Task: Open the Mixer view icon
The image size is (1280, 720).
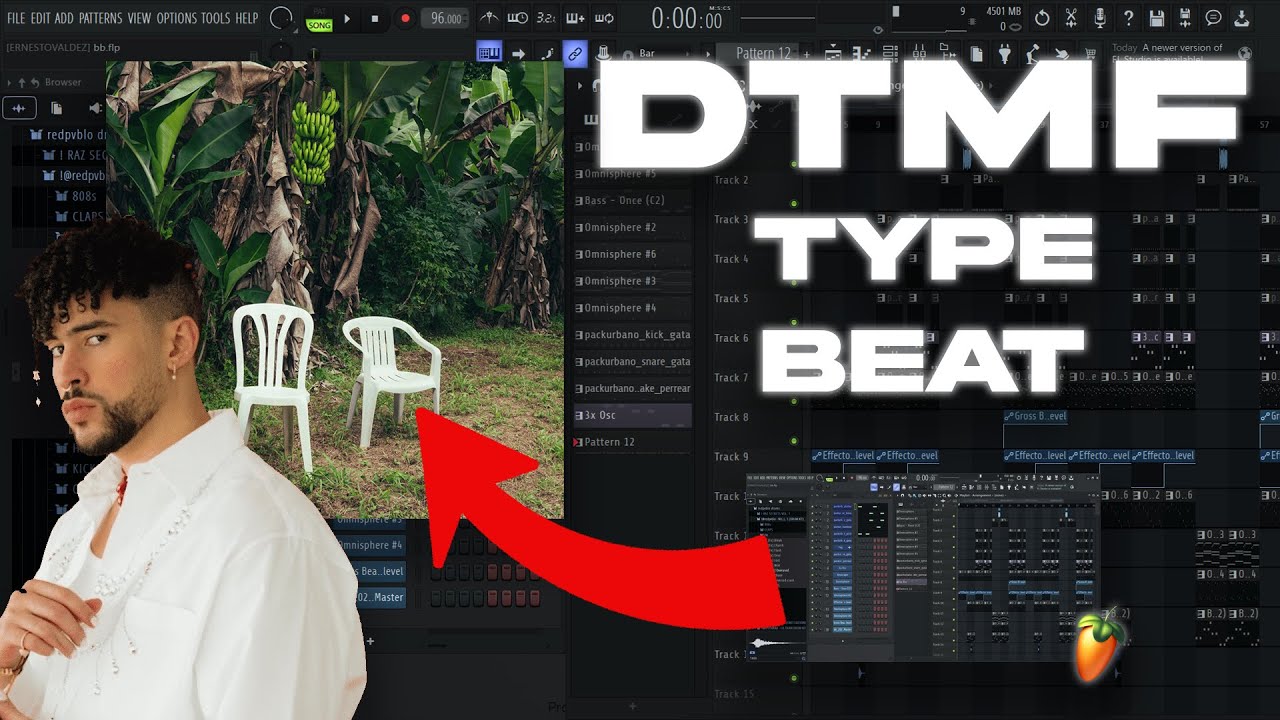Action: pos(919,53)
